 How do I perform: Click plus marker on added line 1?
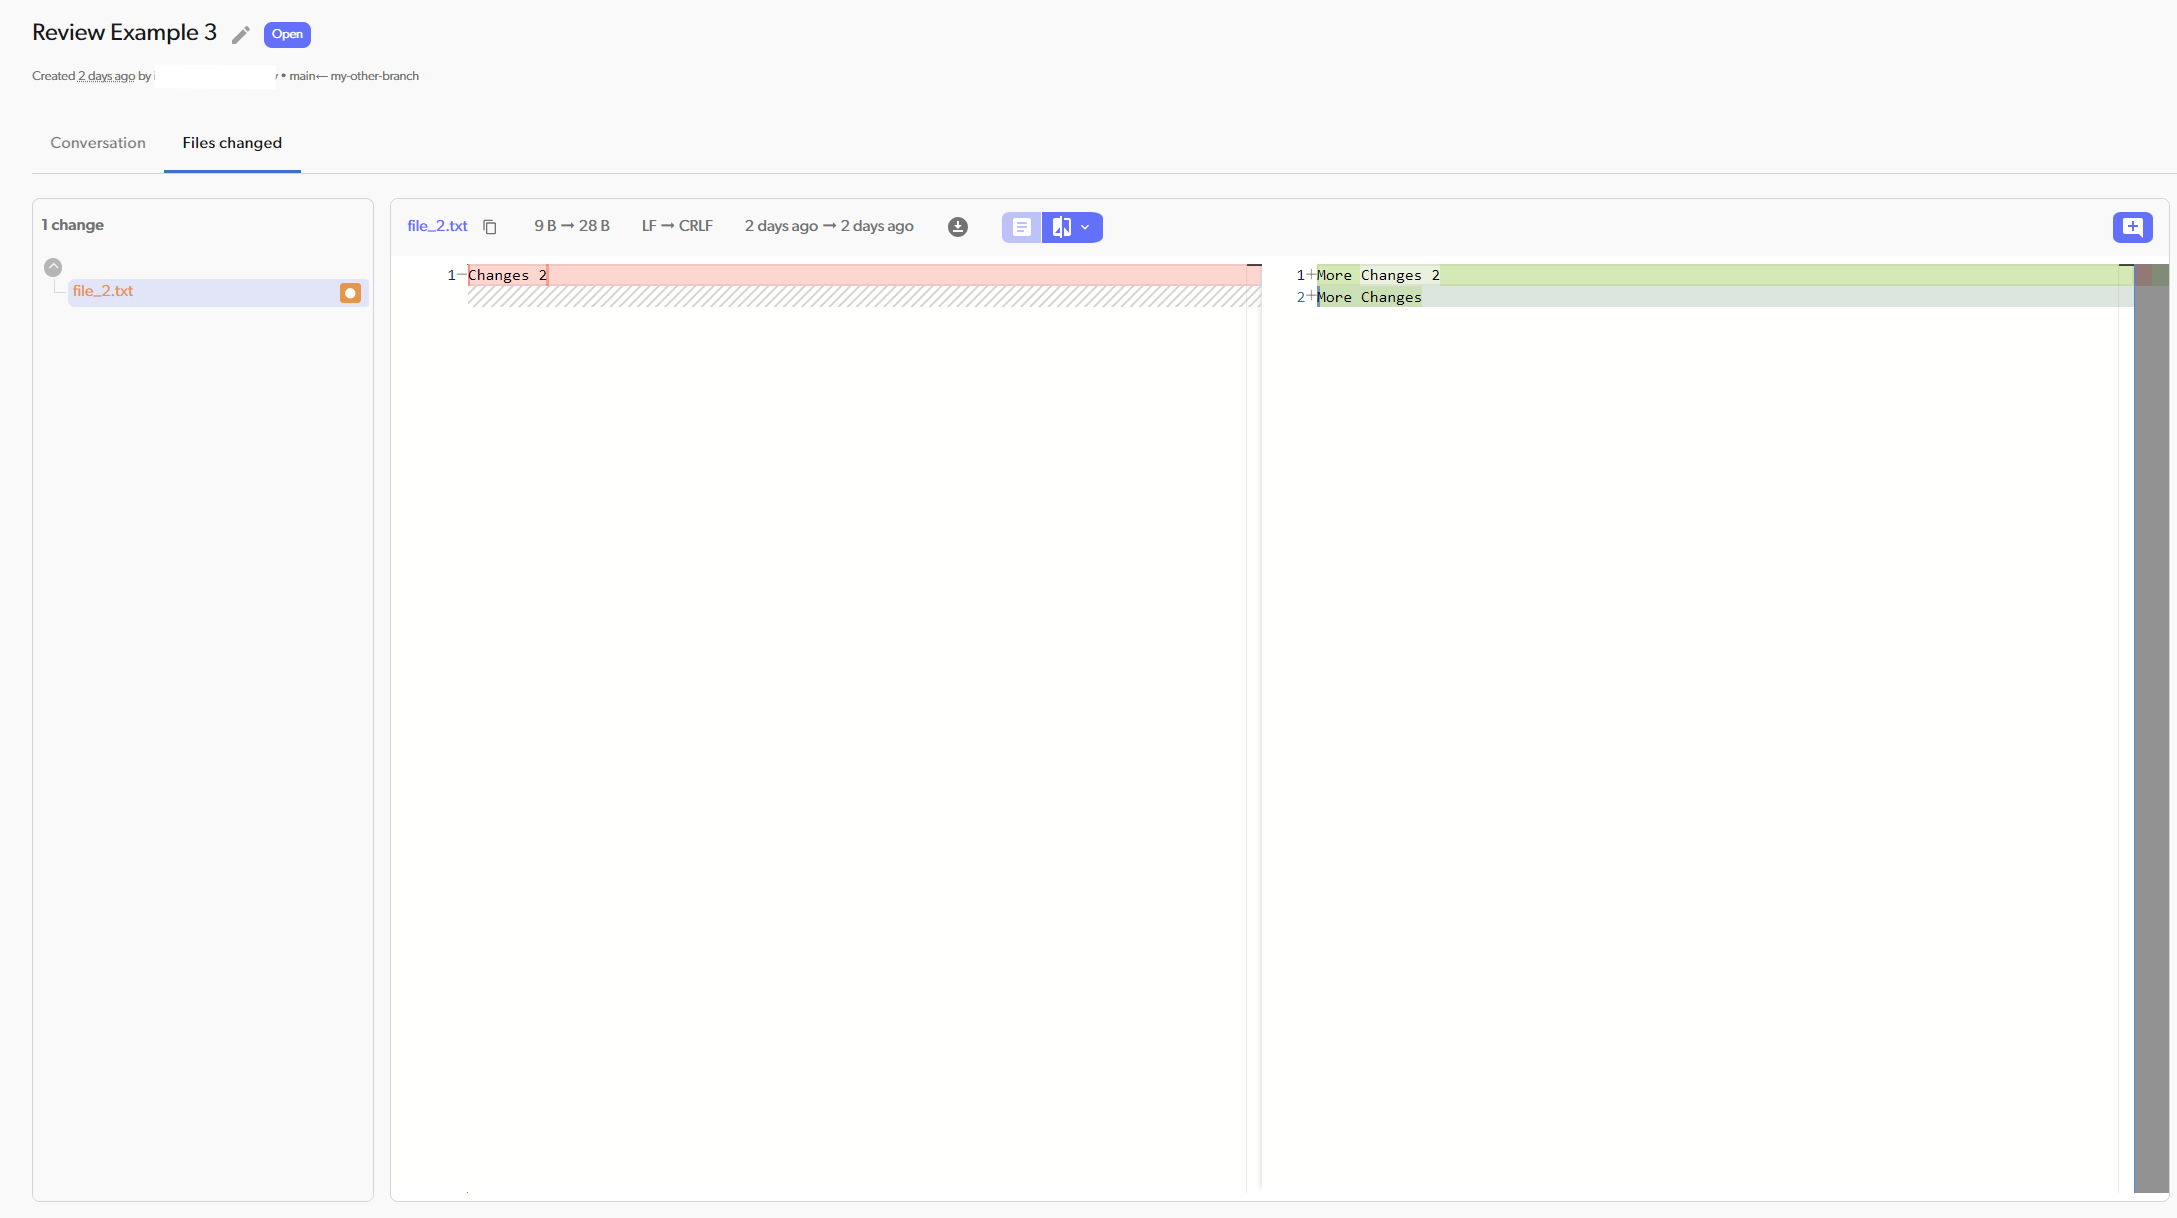point(1311,274)
